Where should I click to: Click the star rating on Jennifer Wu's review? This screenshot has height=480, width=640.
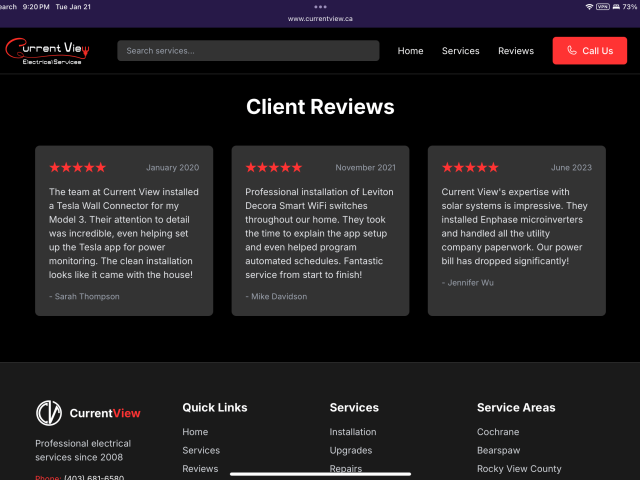click(x=470, y=168)
